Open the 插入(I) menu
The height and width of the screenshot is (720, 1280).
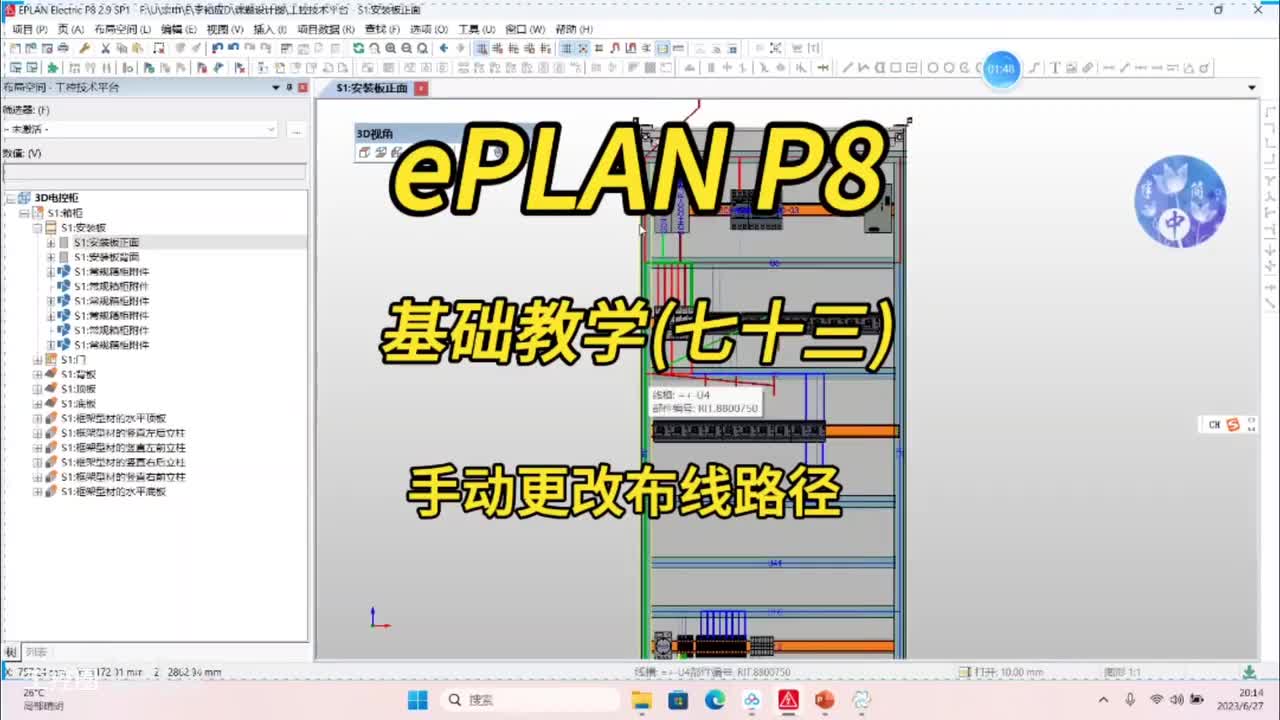(269, 29)
